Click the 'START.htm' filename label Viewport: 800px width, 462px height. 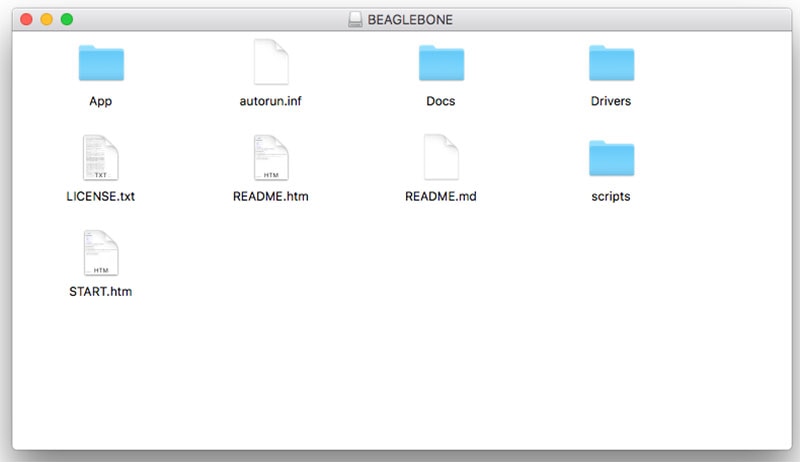[100, 291]
